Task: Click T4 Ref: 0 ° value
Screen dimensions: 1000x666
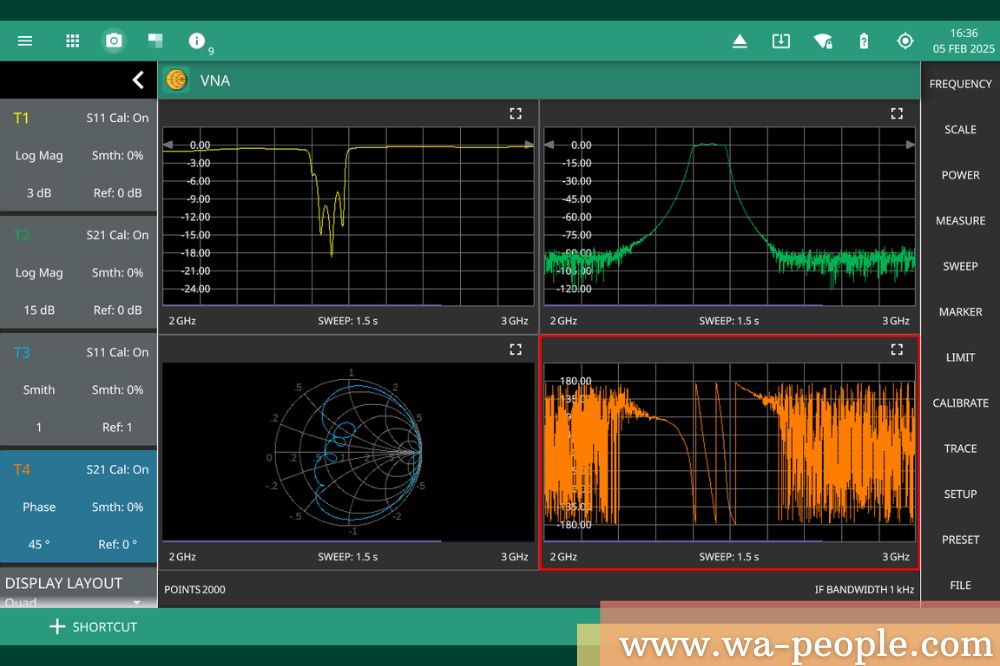Action: point(117,544)
